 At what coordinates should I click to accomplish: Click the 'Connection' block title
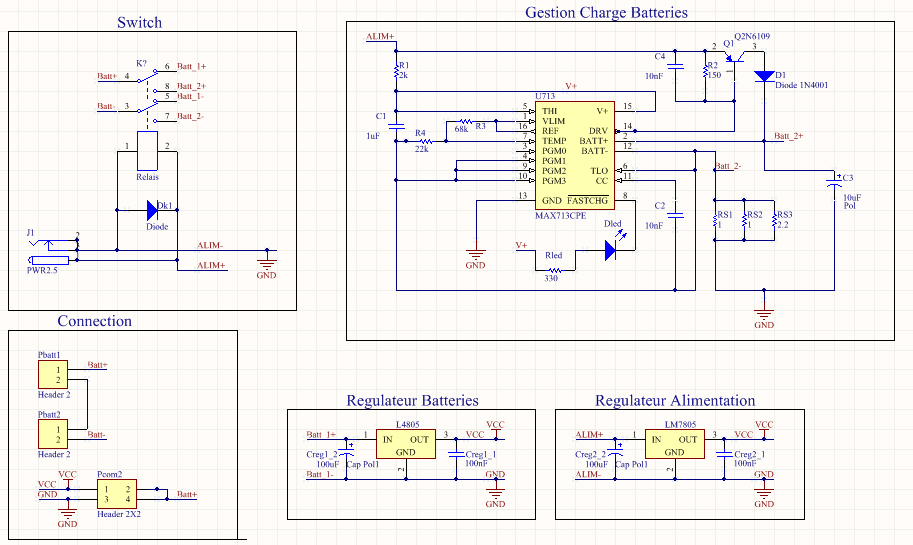(x=94, y=321)
